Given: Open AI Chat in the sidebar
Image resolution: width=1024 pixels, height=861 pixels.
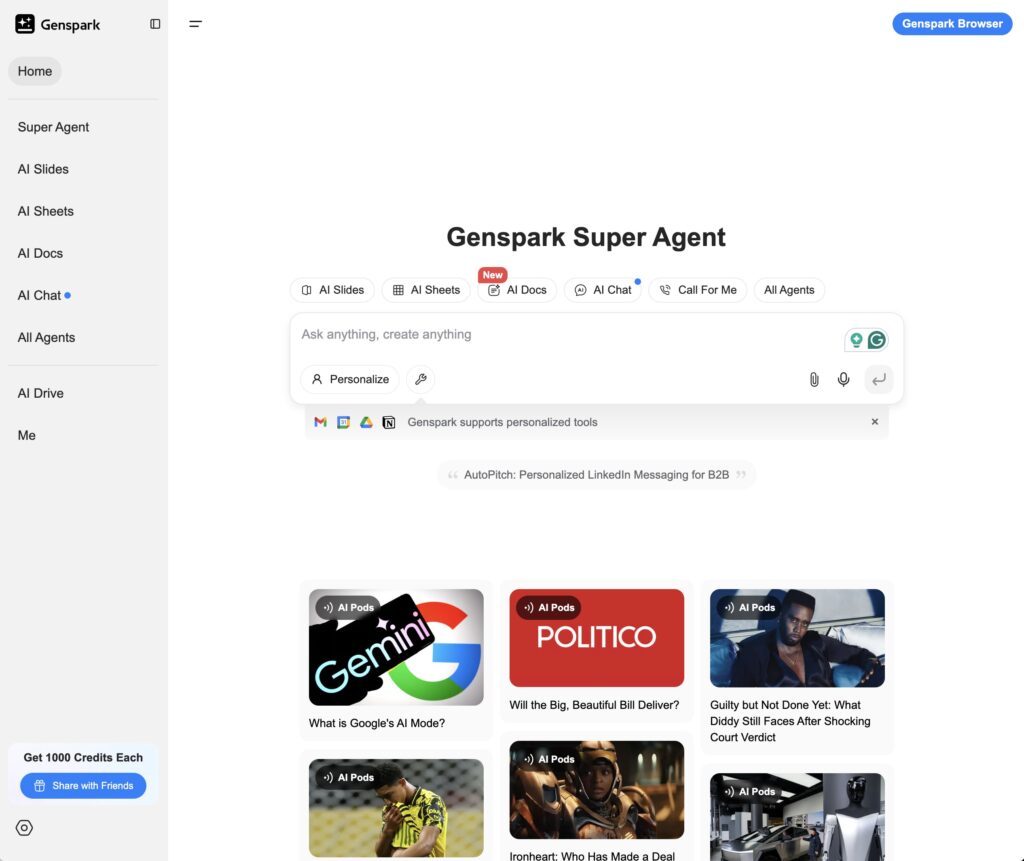Looking at the screenshot, I should coord(39,295).
